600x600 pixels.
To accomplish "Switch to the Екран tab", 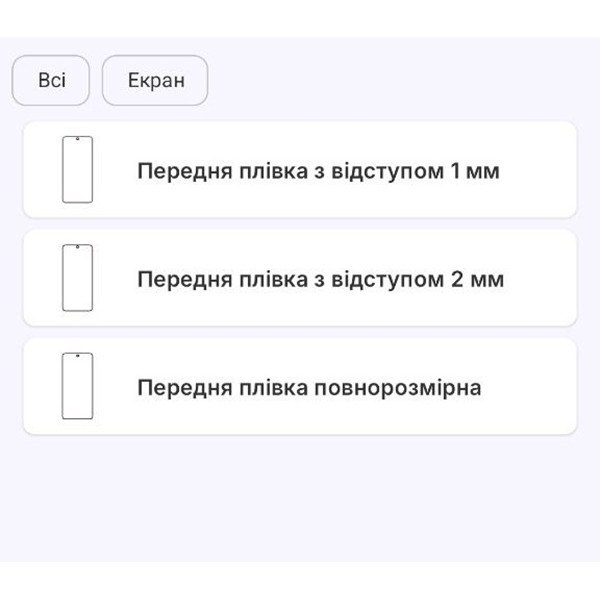I will (x=155, y=80).
